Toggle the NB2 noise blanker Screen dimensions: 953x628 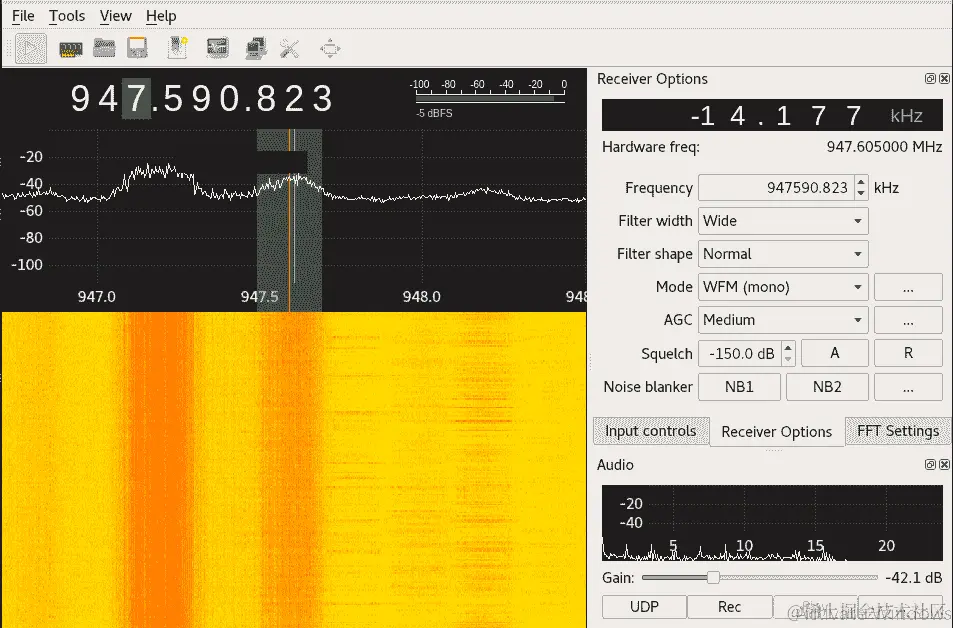coord(827,387)
